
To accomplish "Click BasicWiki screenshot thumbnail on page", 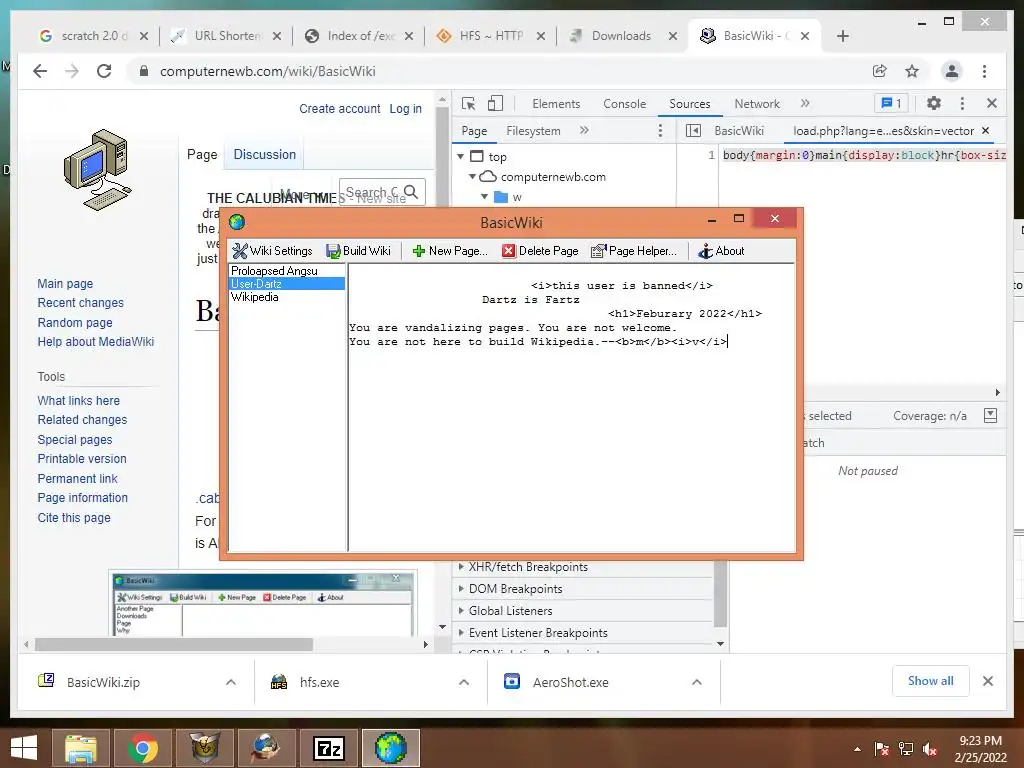I will (x=263, y=604).
